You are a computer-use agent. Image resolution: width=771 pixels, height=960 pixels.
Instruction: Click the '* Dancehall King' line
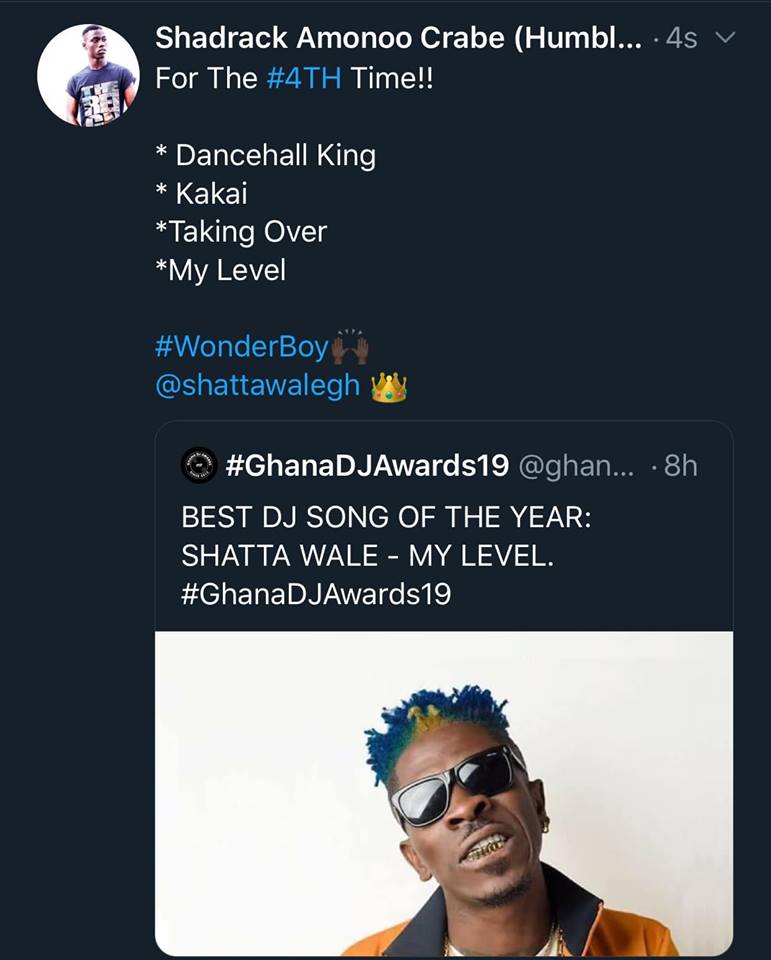266,155
